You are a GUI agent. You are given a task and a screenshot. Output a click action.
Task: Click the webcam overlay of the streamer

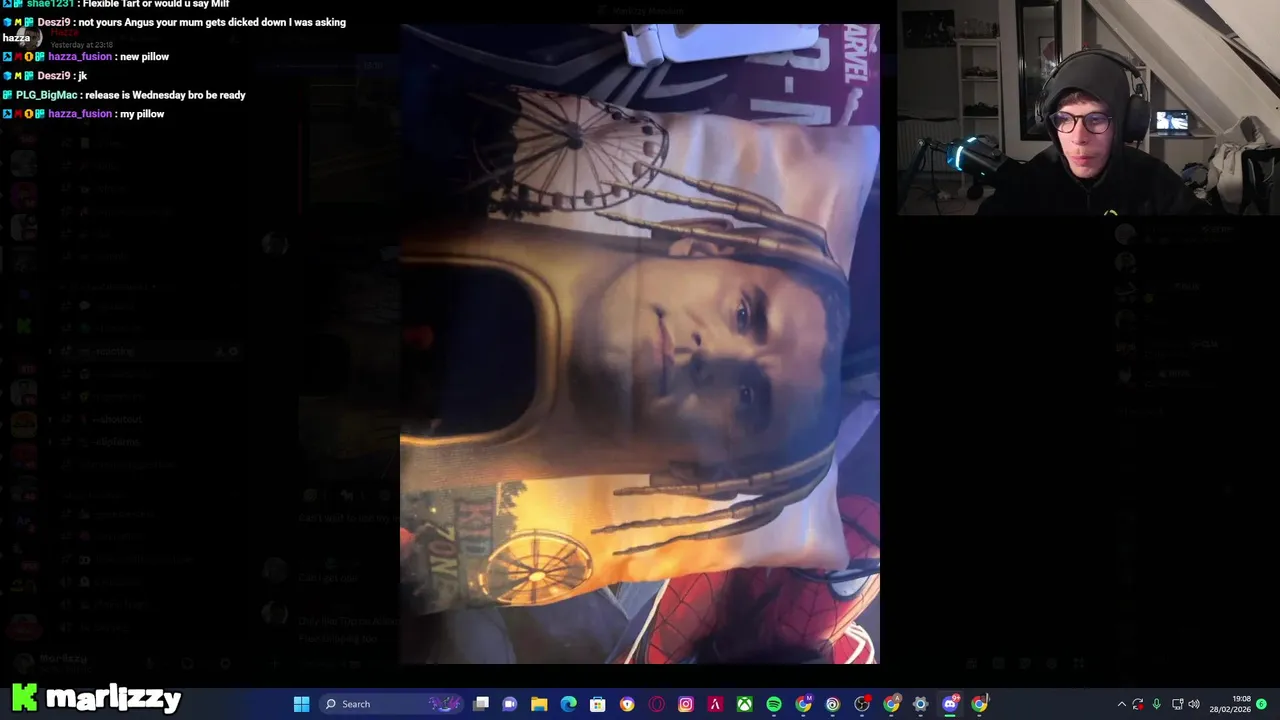click(1088, 107)
